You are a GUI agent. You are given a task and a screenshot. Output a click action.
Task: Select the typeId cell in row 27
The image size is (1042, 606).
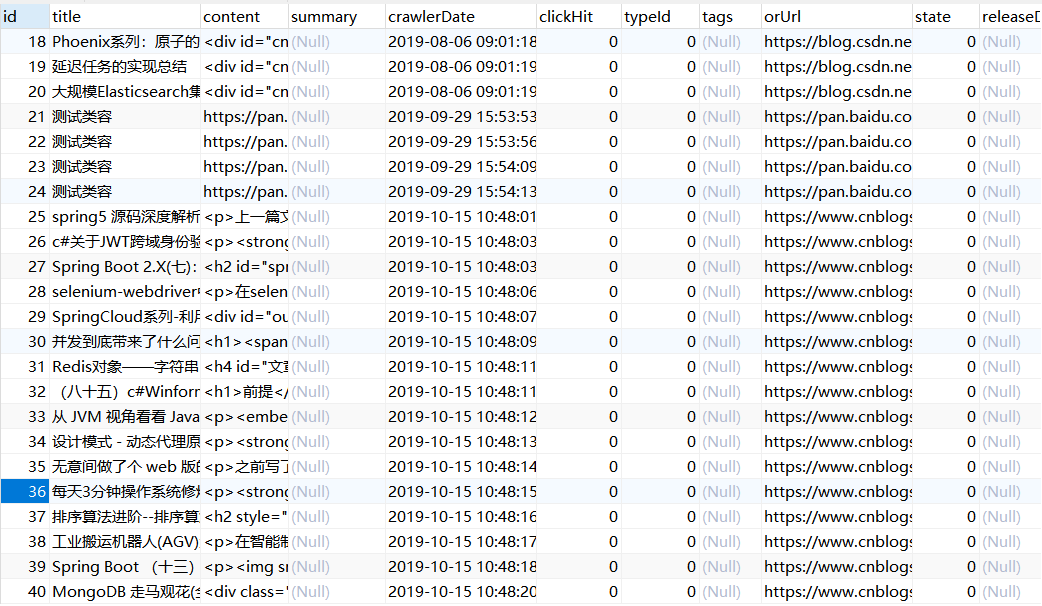pos(660,266)
